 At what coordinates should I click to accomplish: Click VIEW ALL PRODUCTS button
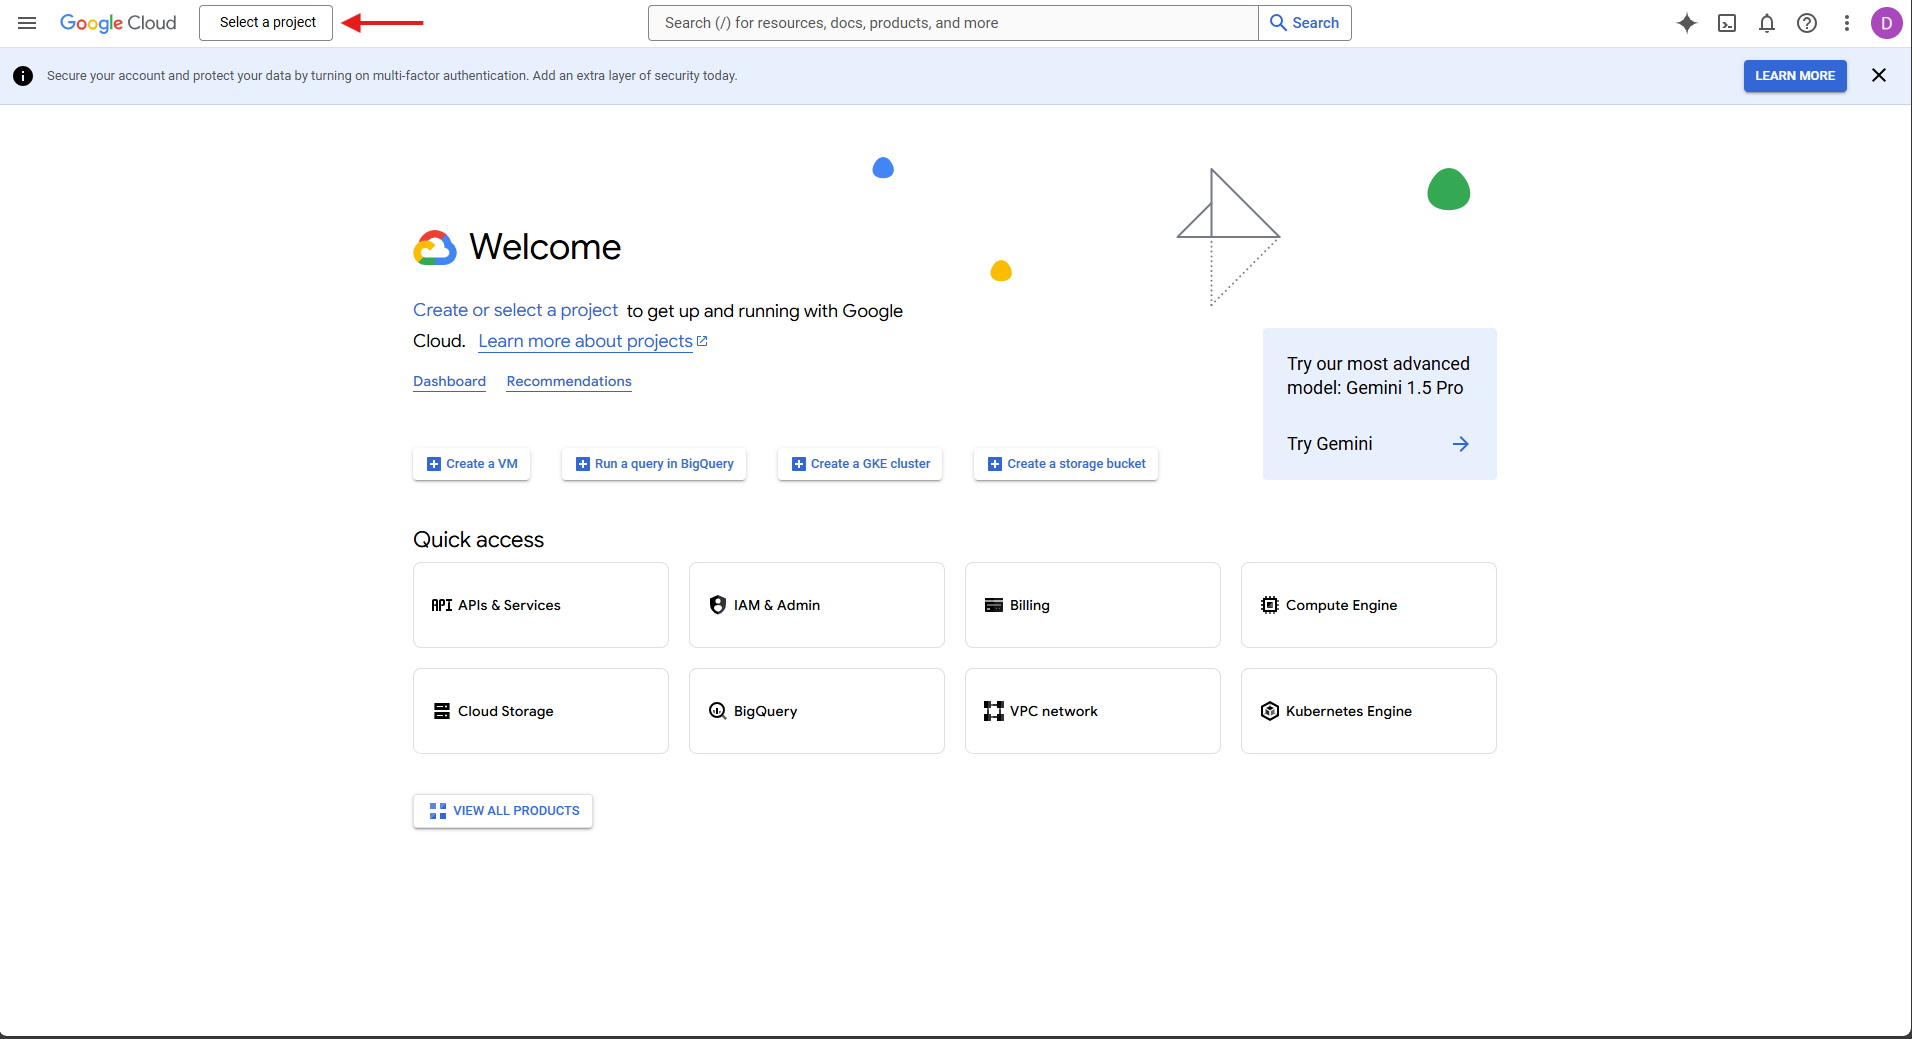(503, 811)
